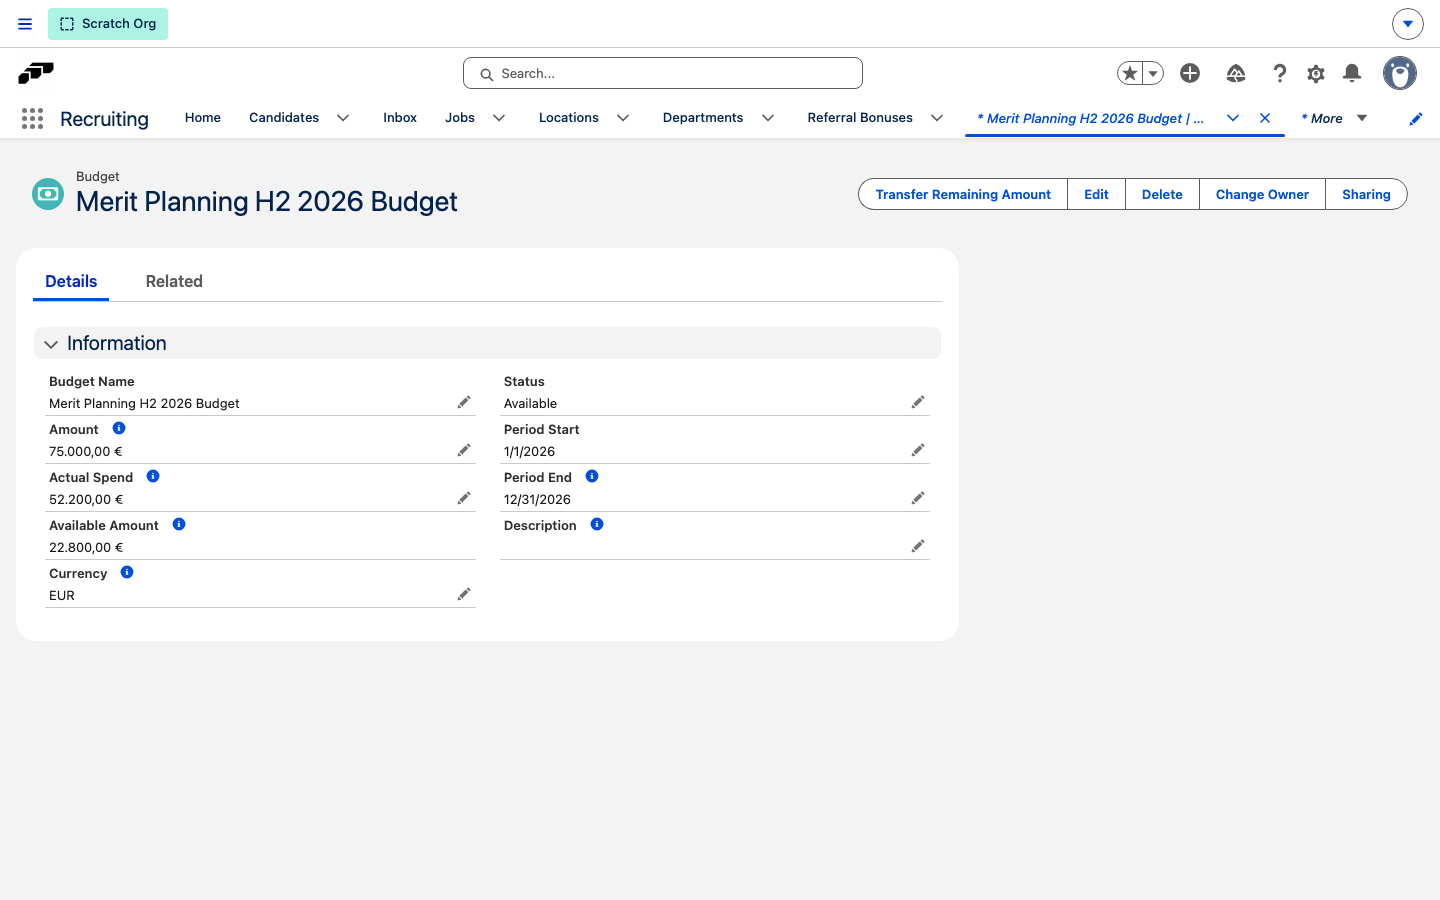Open the Notifications bell
The image size is (1440, 900).
1352,73
